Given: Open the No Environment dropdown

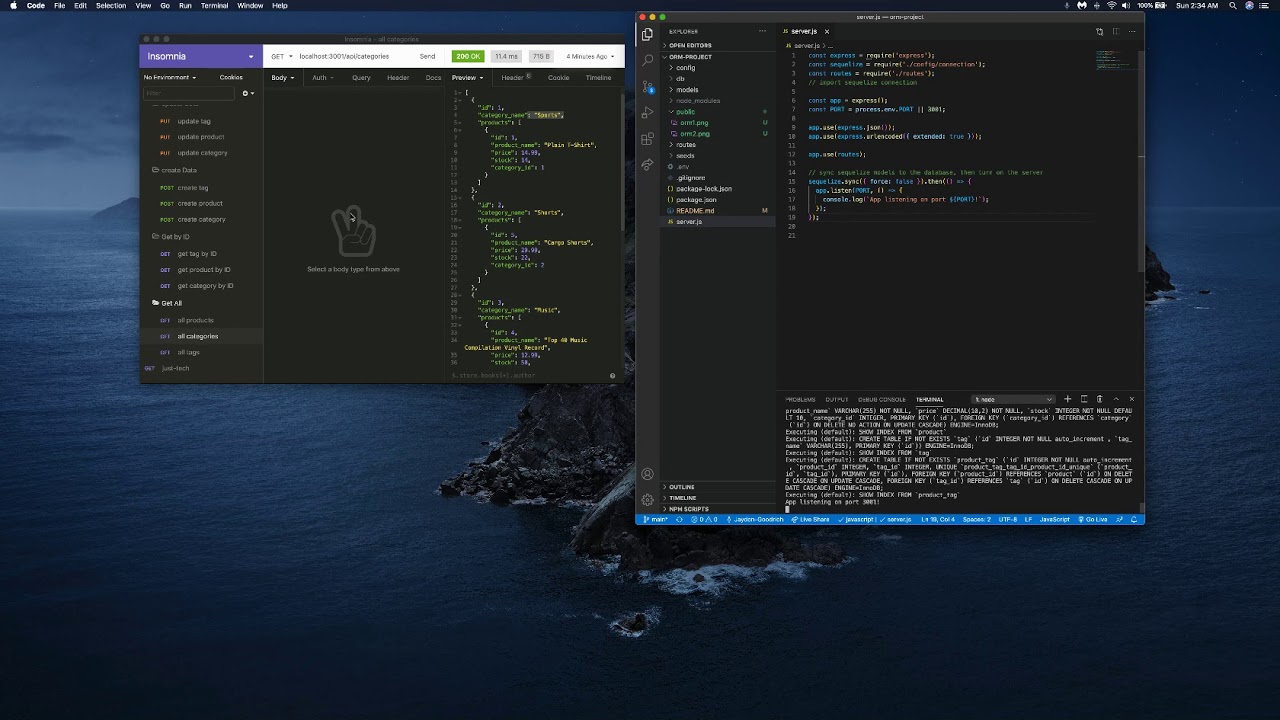Looking at the screenshot, I should click(x=170, y=77).
